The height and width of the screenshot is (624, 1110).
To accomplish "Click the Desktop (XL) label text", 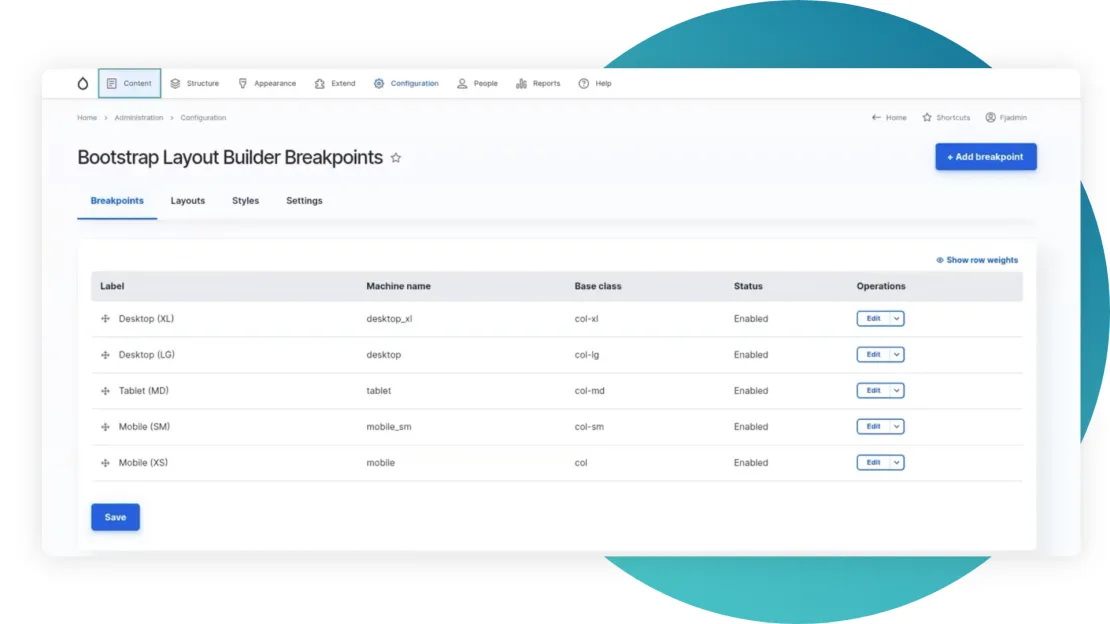I will tap(147, 319).
